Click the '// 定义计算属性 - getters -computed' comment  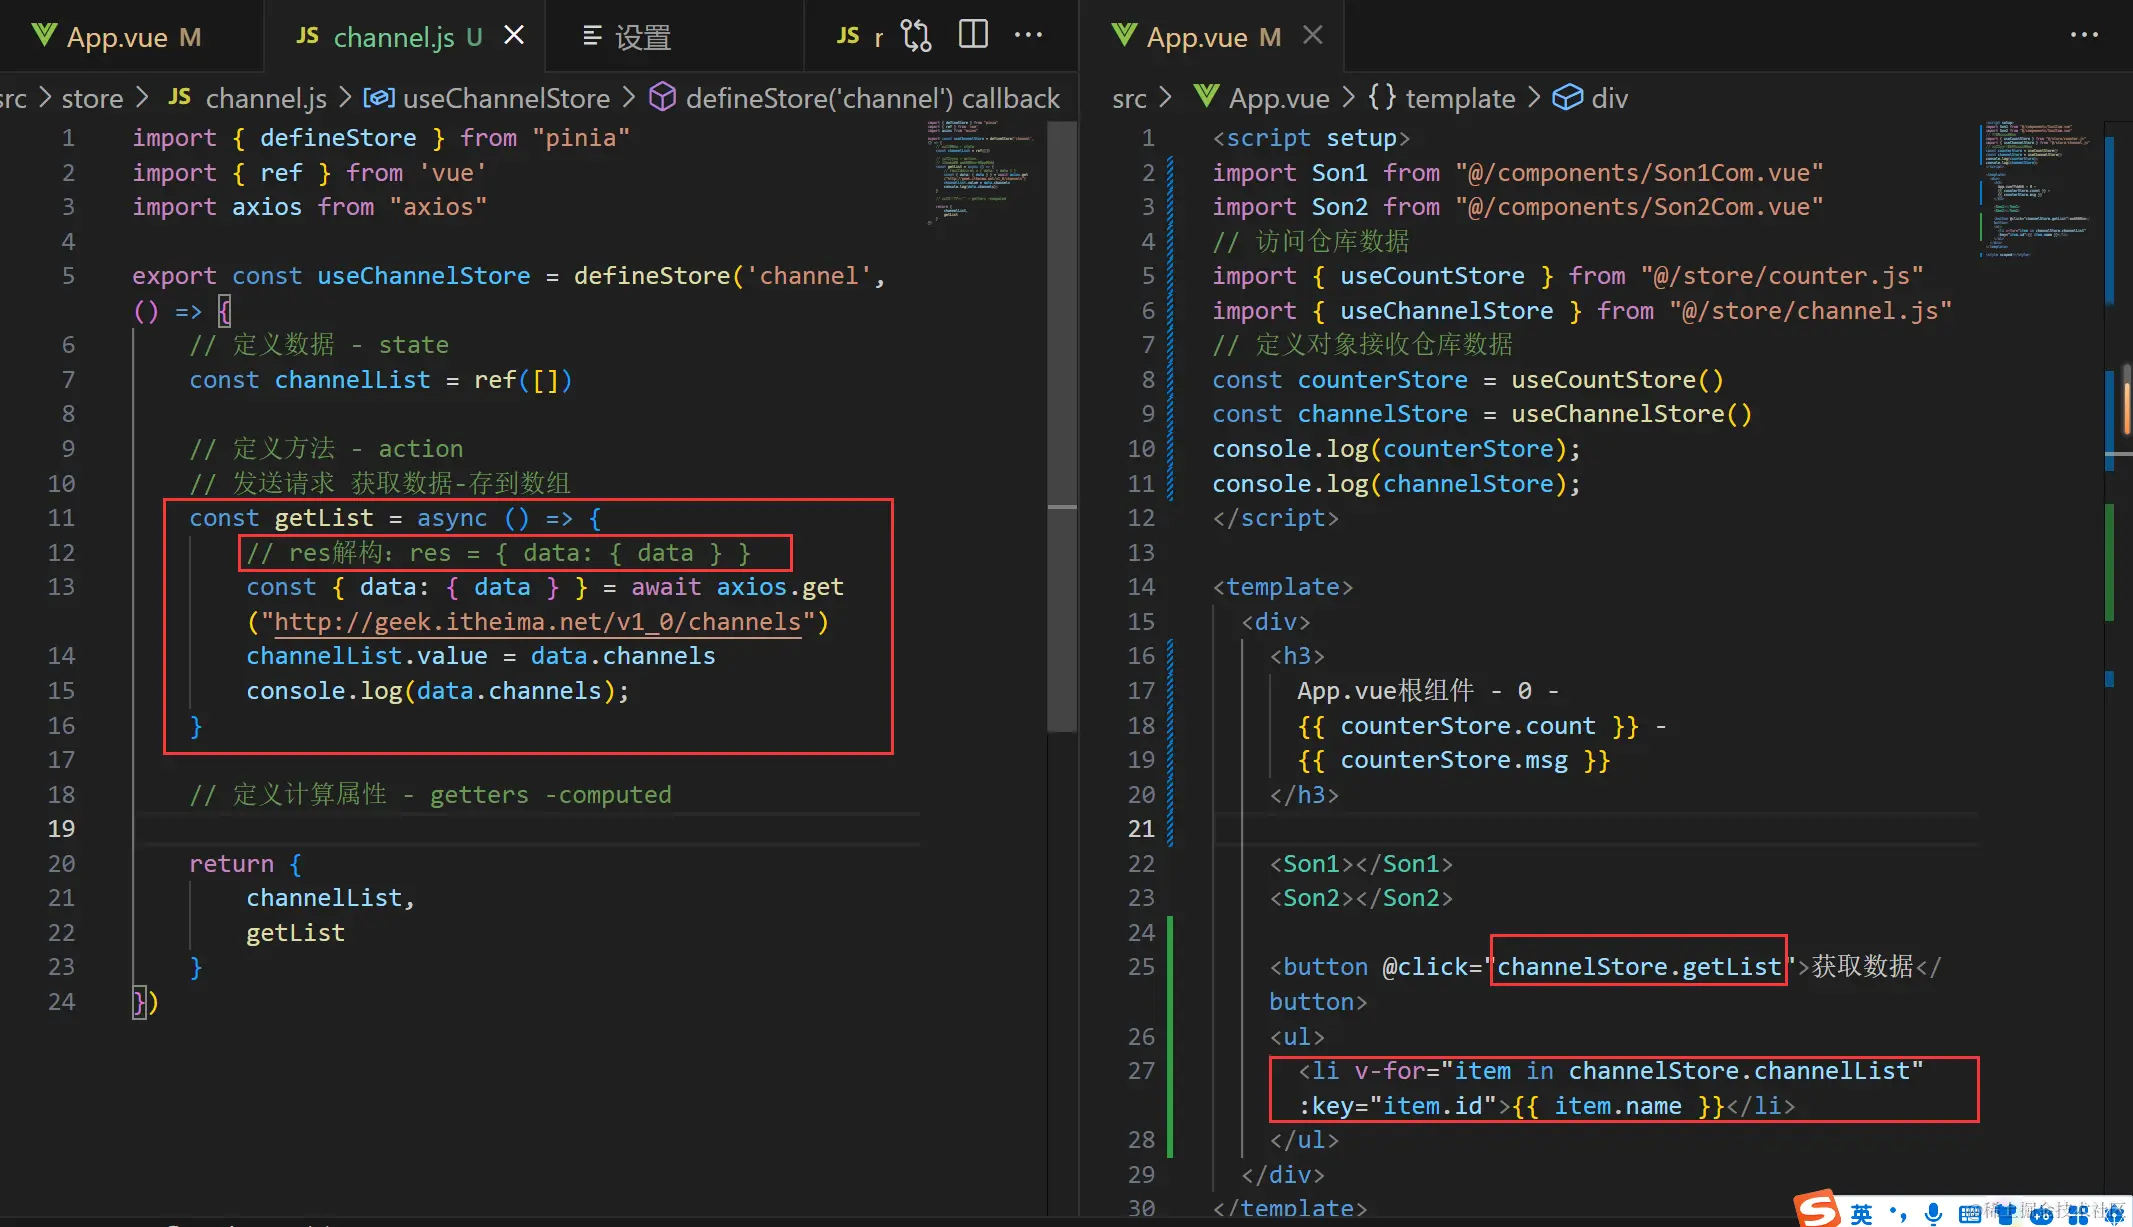pos(430,795)
